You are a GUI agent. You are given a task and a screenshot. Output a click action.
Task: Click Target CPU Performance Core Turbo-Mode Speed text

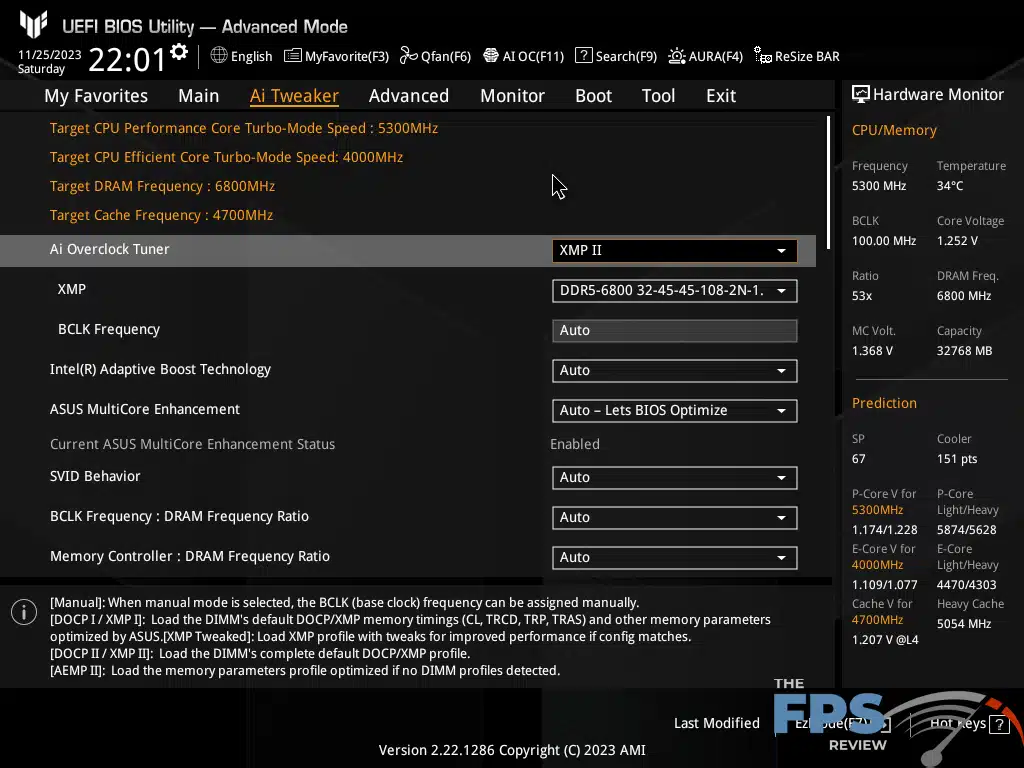(244, 128)
